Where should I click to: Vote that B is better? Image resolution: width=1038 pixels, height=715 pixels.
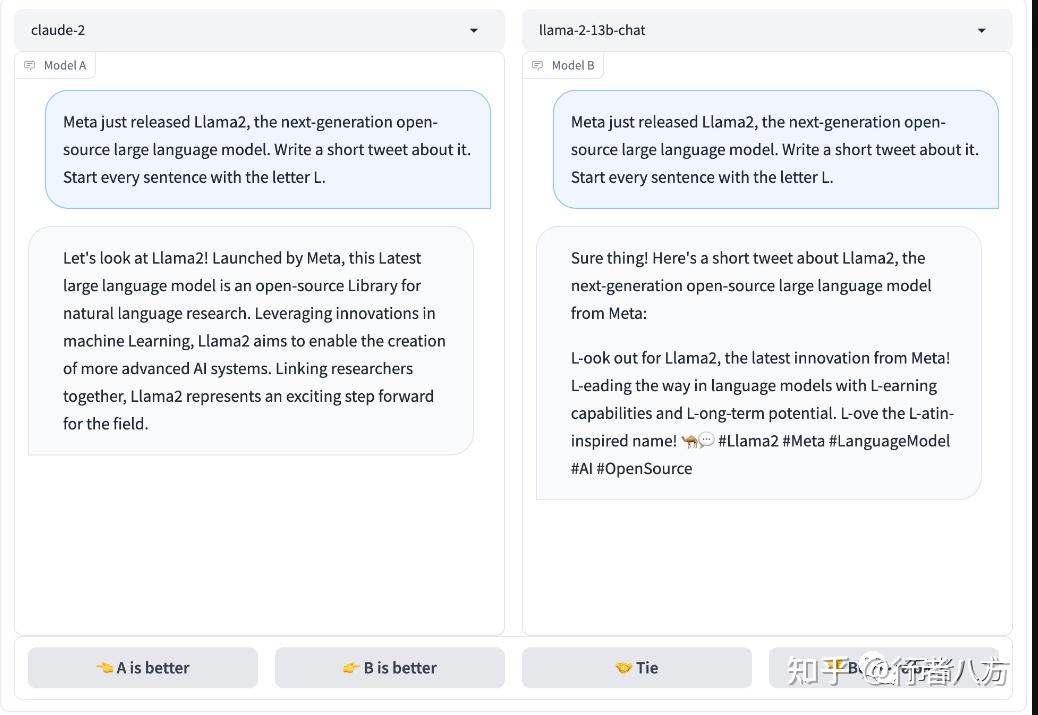390,668
